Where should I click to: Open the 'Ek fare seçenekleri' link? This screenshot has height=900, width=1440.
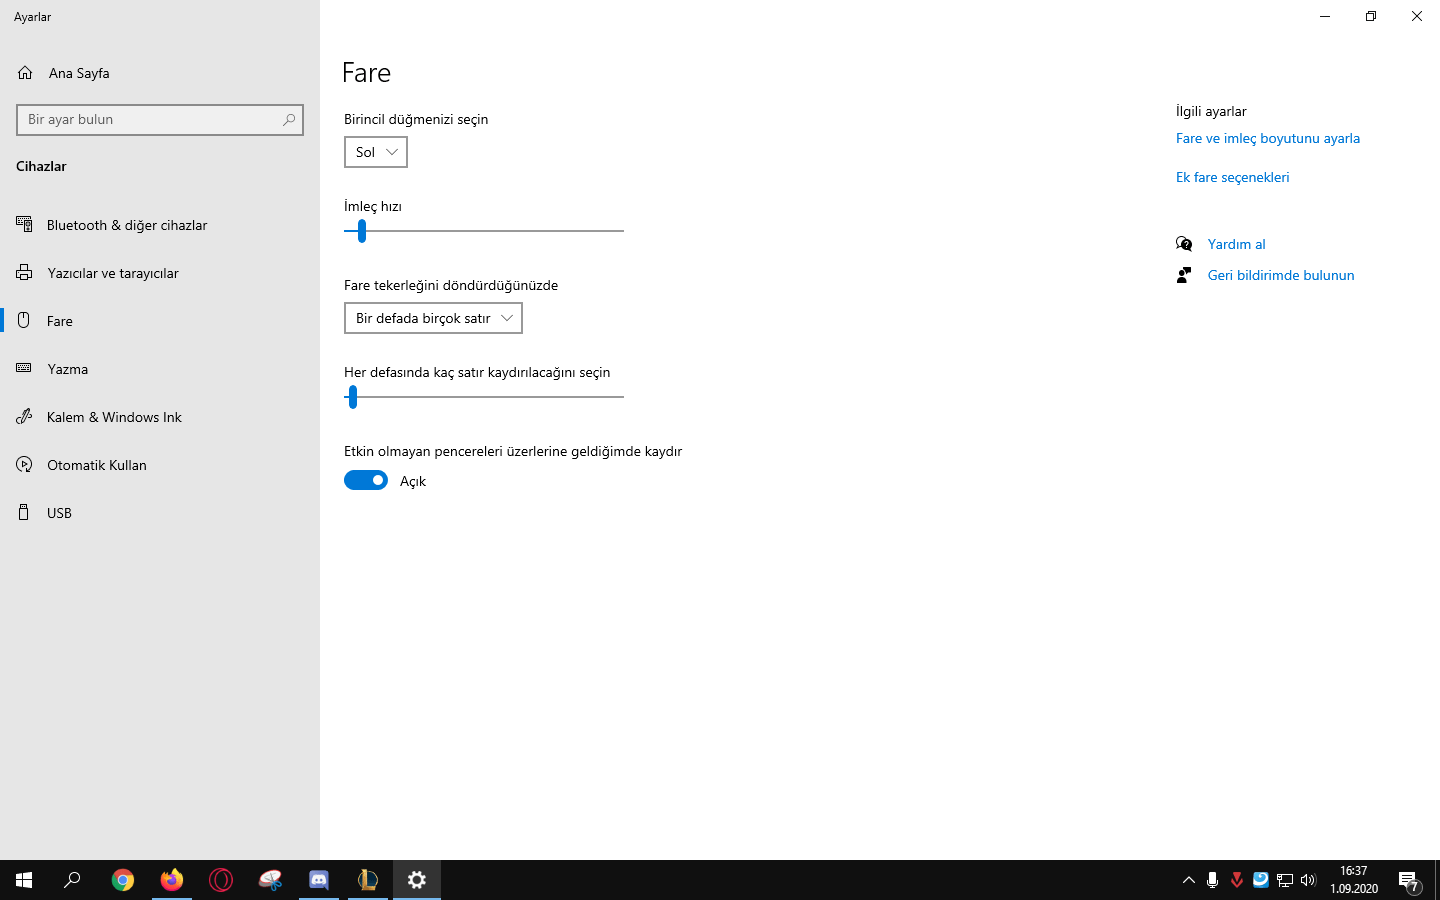[x=1232, y=177]
